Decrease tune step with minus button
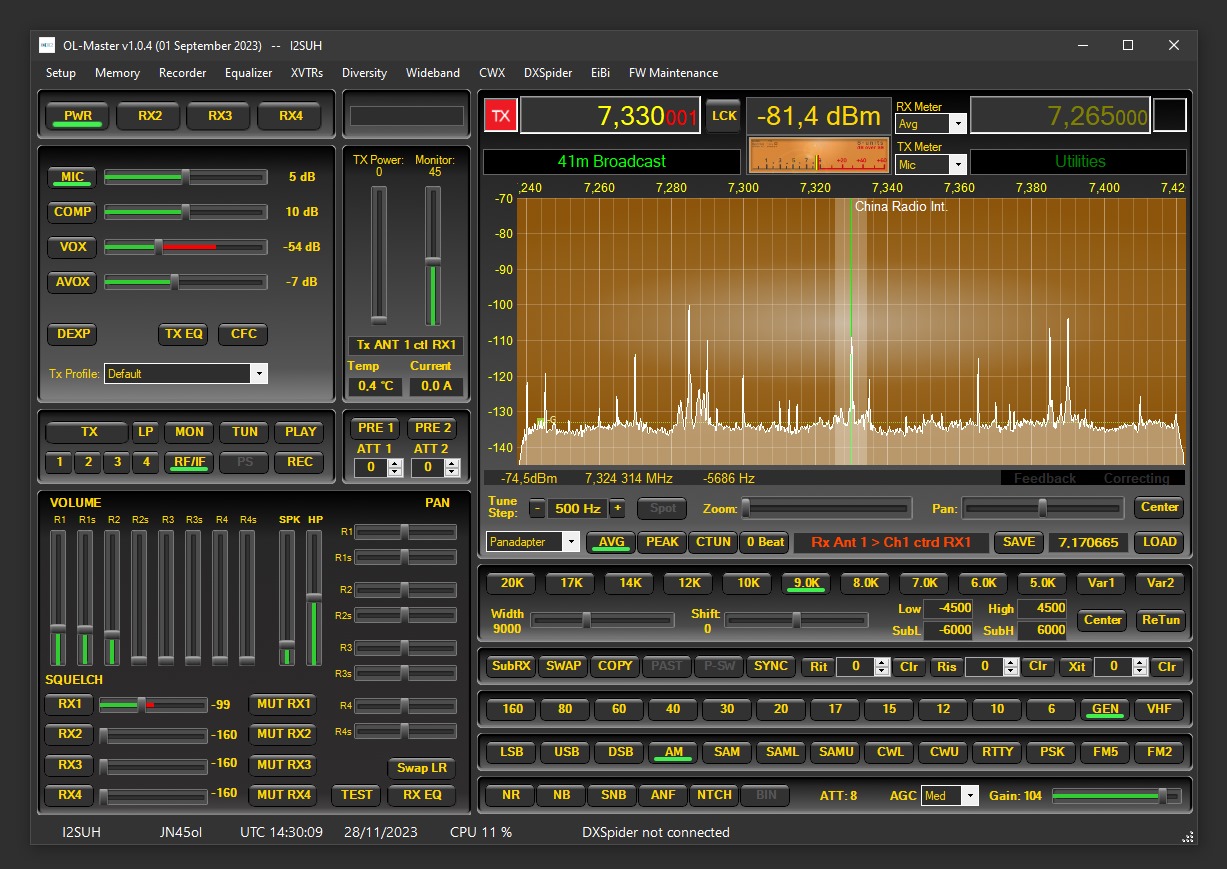The image size is (1227, 869). tap(538, 508)
